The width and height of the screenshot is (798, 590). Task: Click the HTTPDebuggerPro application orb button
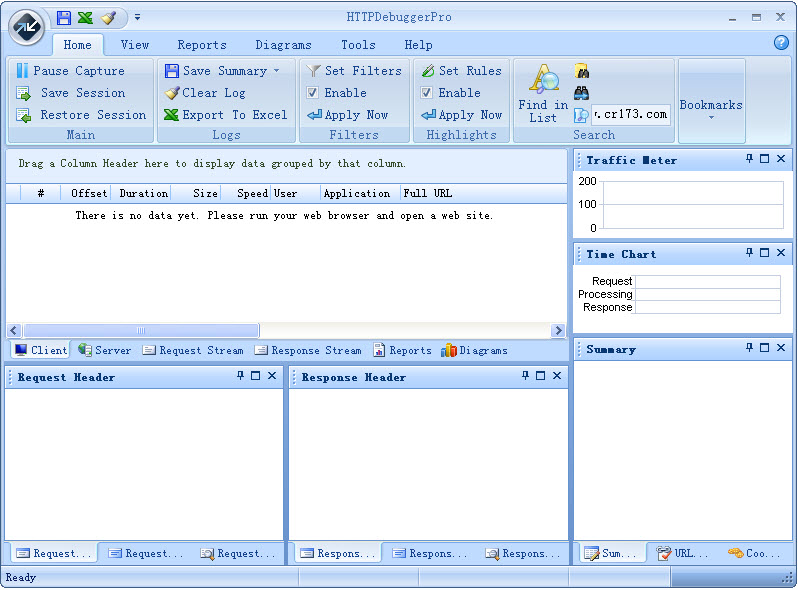pos(27,27)
